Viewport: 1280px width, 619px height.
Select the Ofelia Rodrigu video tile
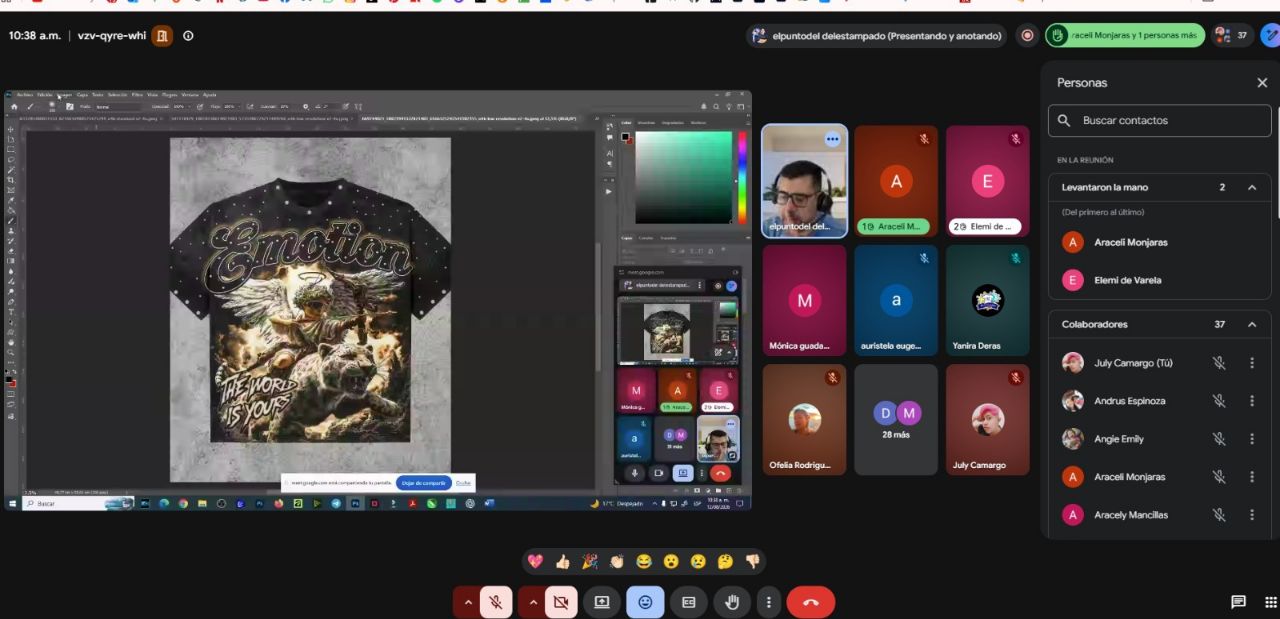point(804,419)
